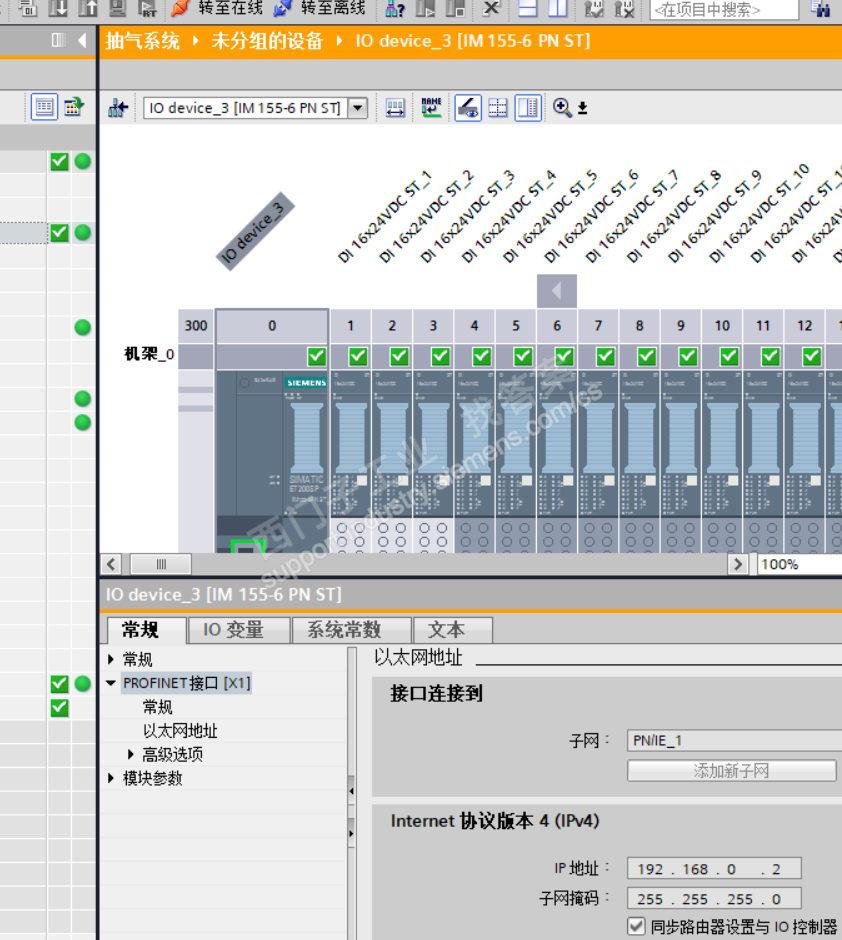Click the NAME assign device name icon
This screenshot has height=940, width=842.
click(x=431, y=107)
